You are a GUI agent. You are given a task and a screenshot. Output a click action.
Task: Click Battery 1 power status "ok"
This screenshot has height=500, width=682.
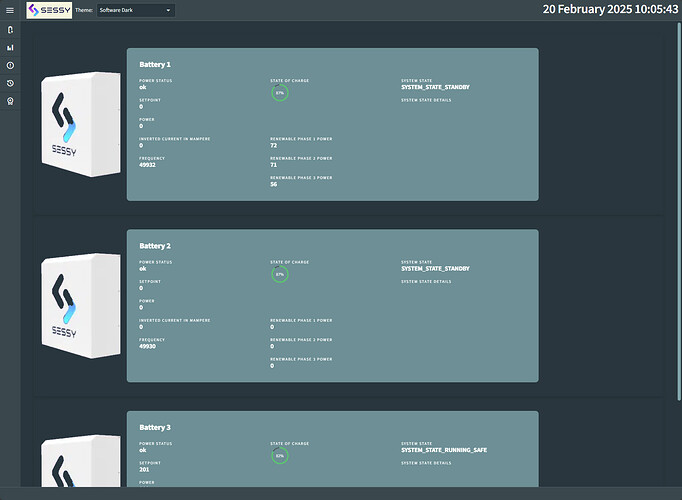[143, 87]
